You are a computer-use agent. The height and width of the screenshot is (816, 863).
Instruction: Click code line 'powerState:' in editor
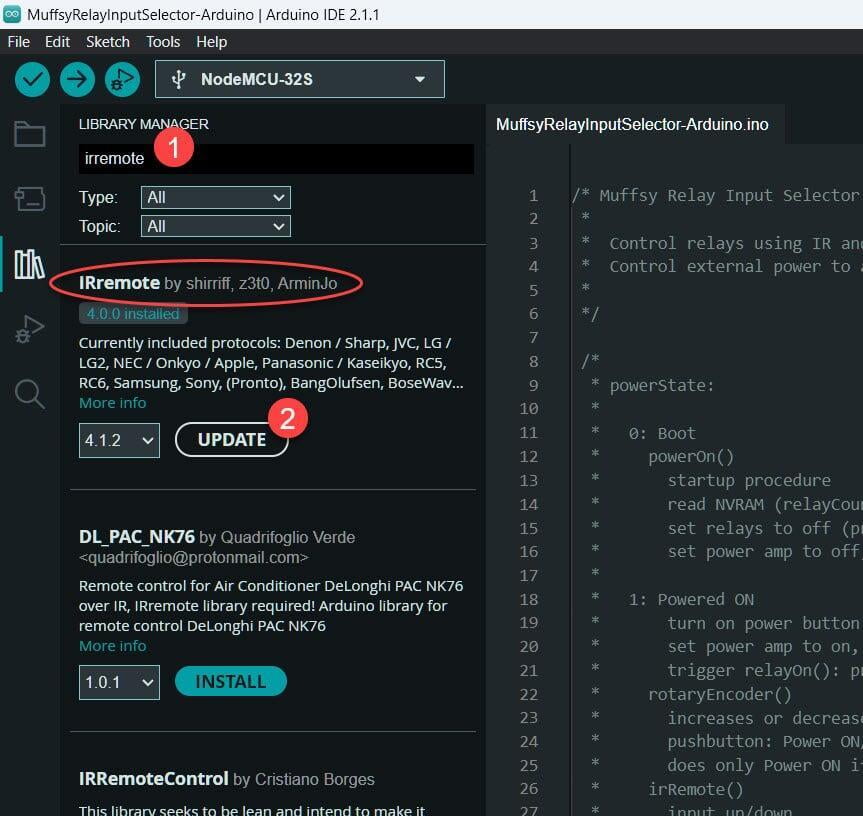662,386
